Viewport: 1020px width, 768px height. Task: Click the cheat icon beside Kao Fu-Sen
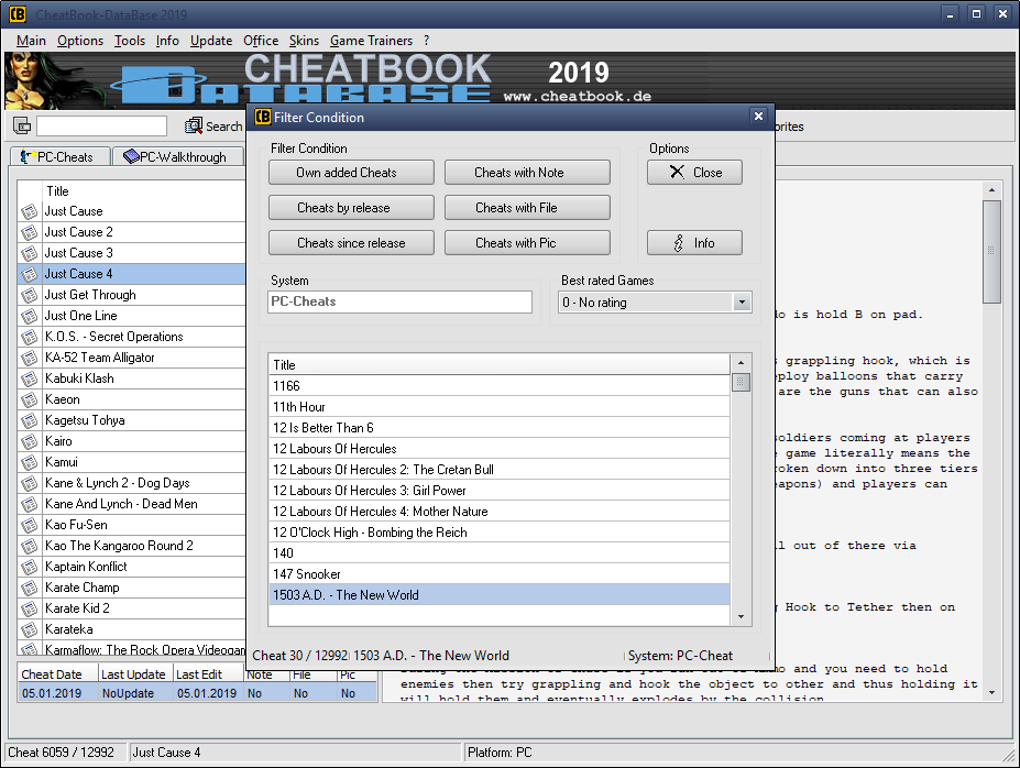click(29, 525)
